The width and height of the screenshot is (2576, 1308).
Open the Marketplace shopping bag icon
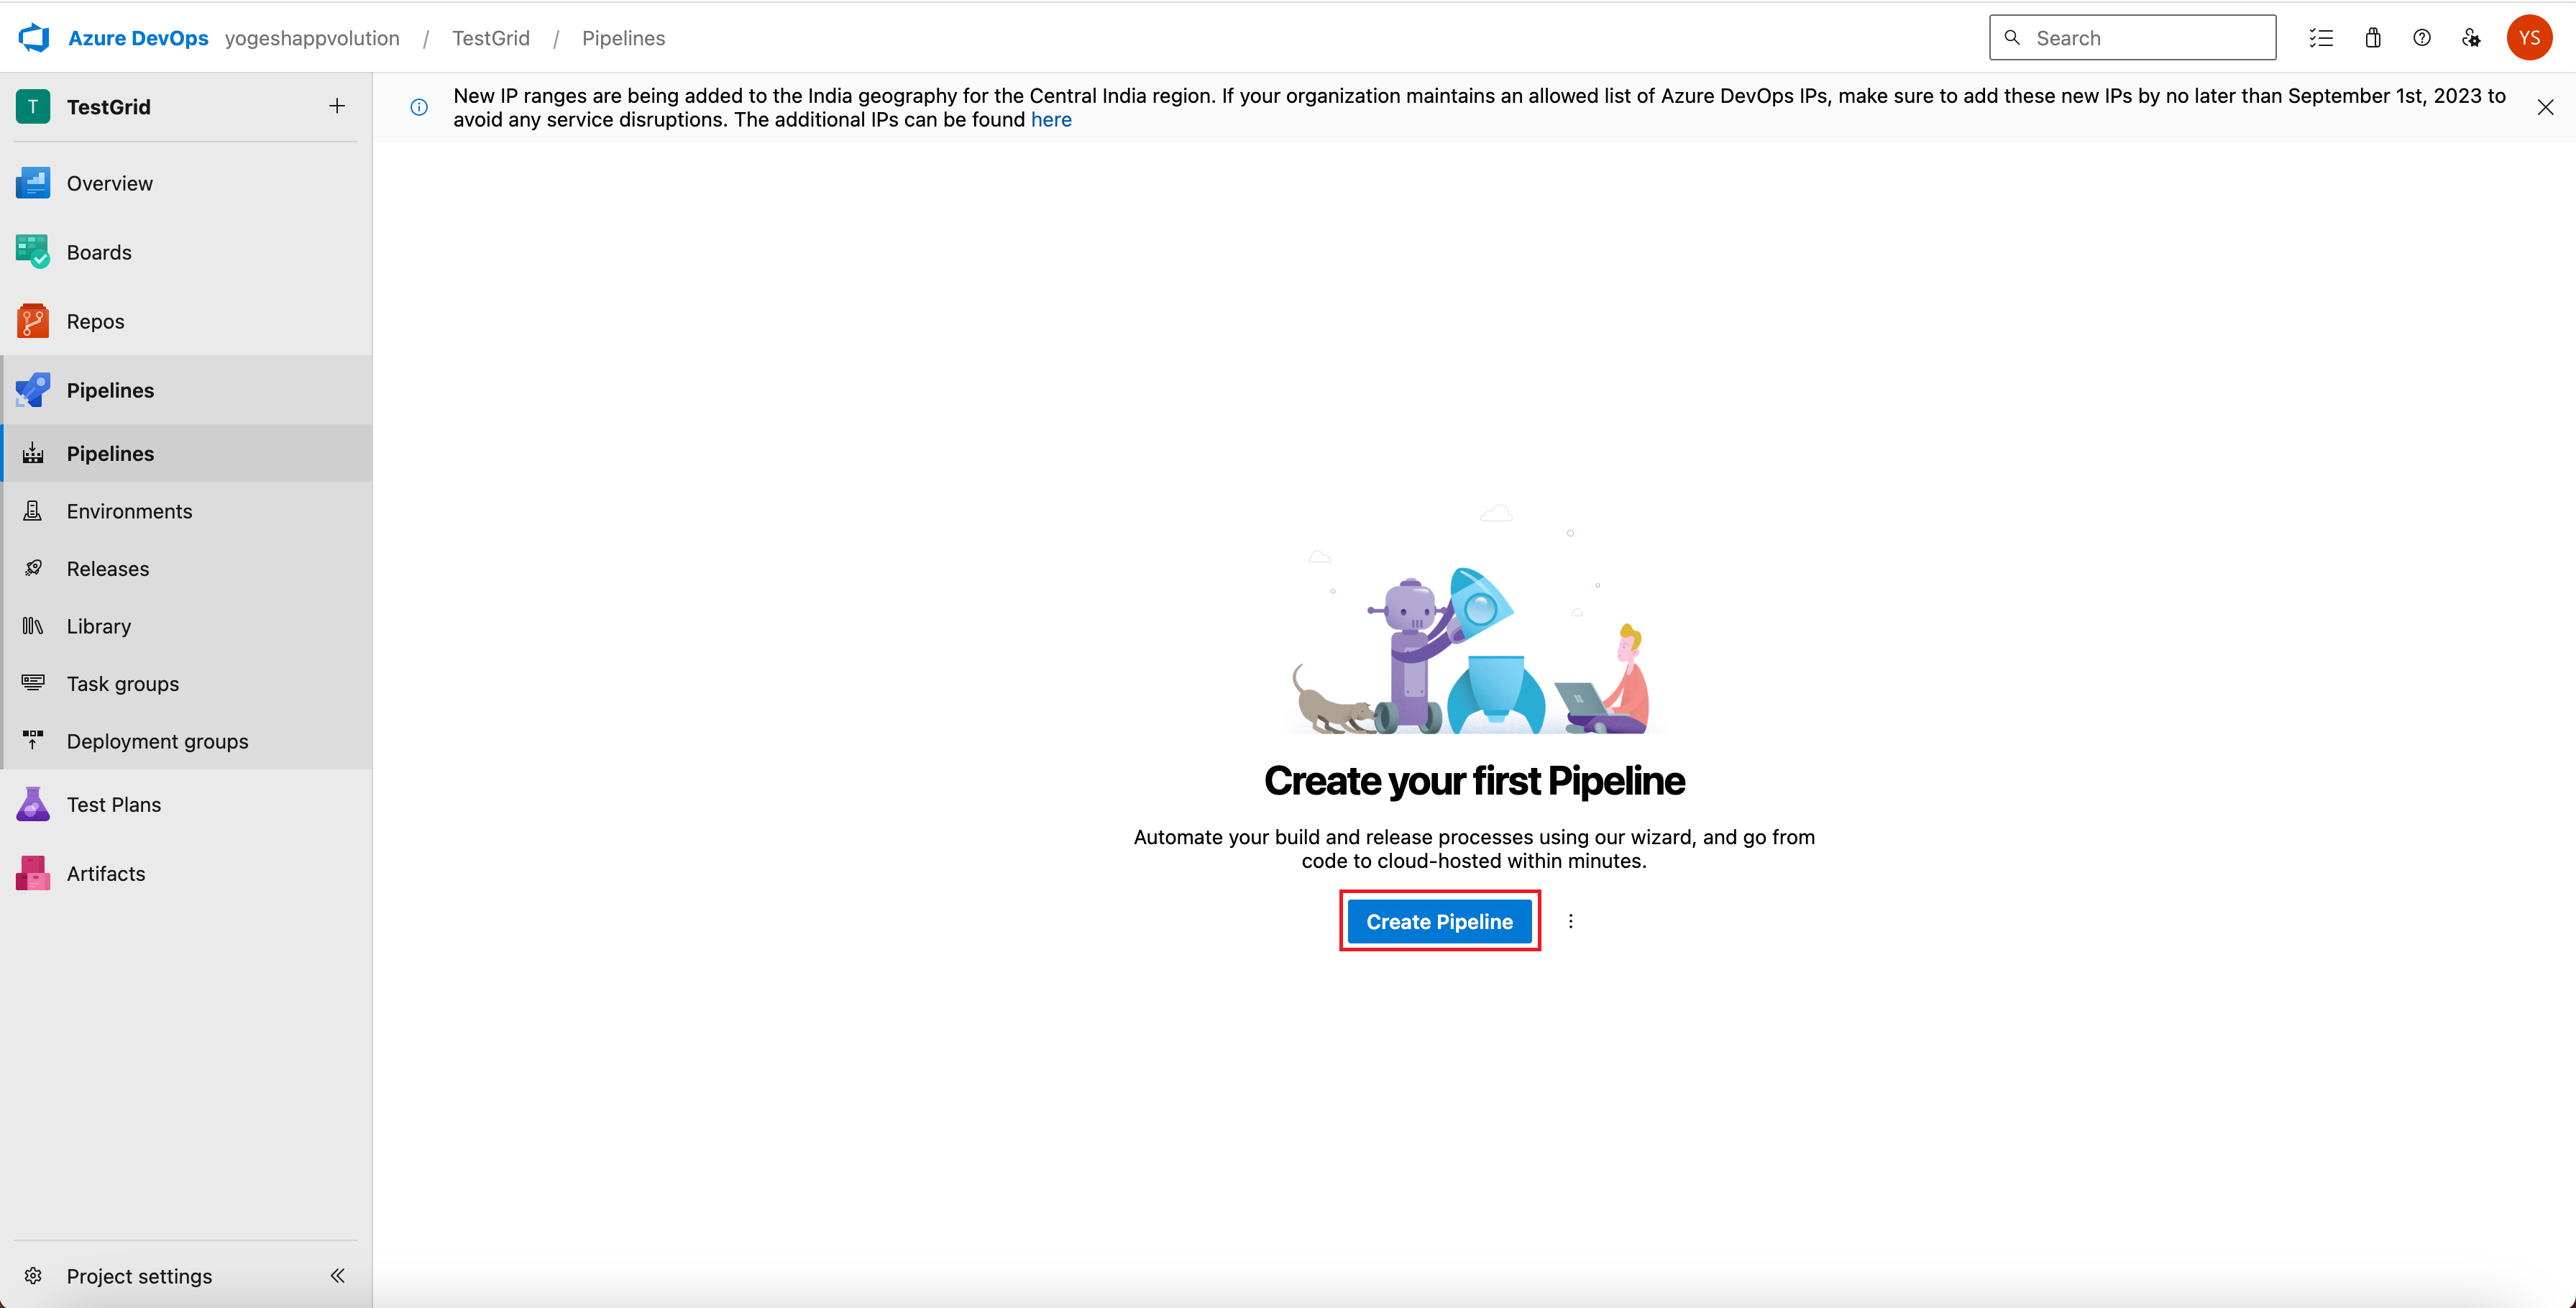pyautogui.click(x=2372, y=38)
